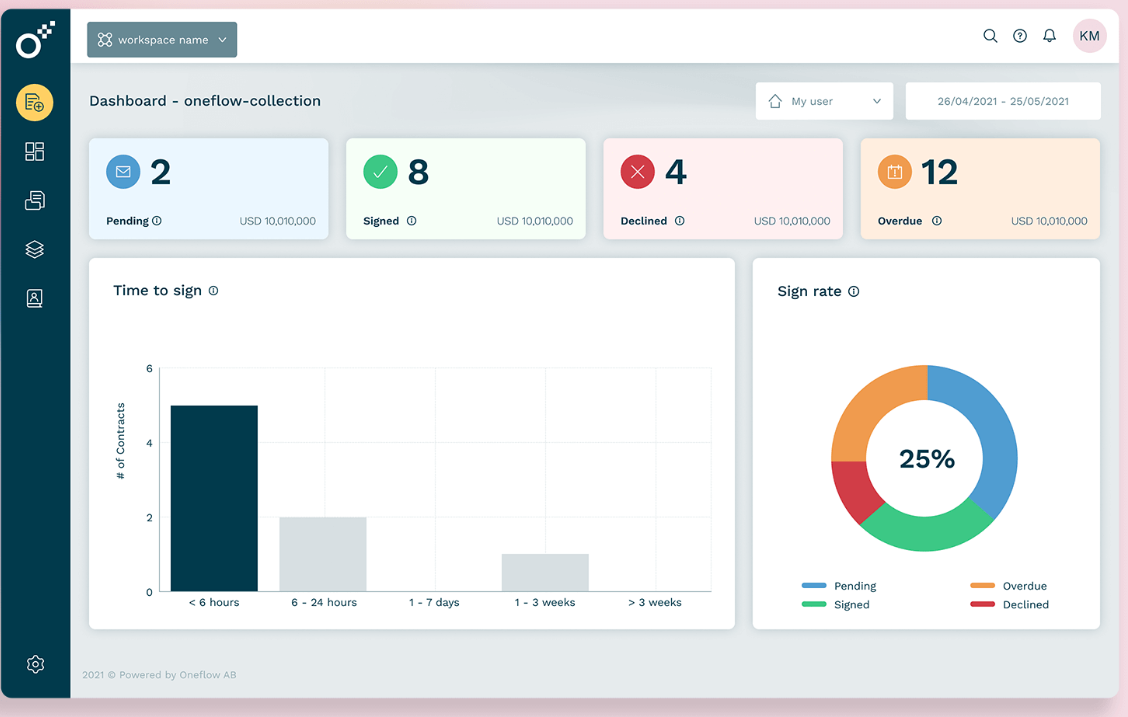Open the address book icon

tap(35, 298)
